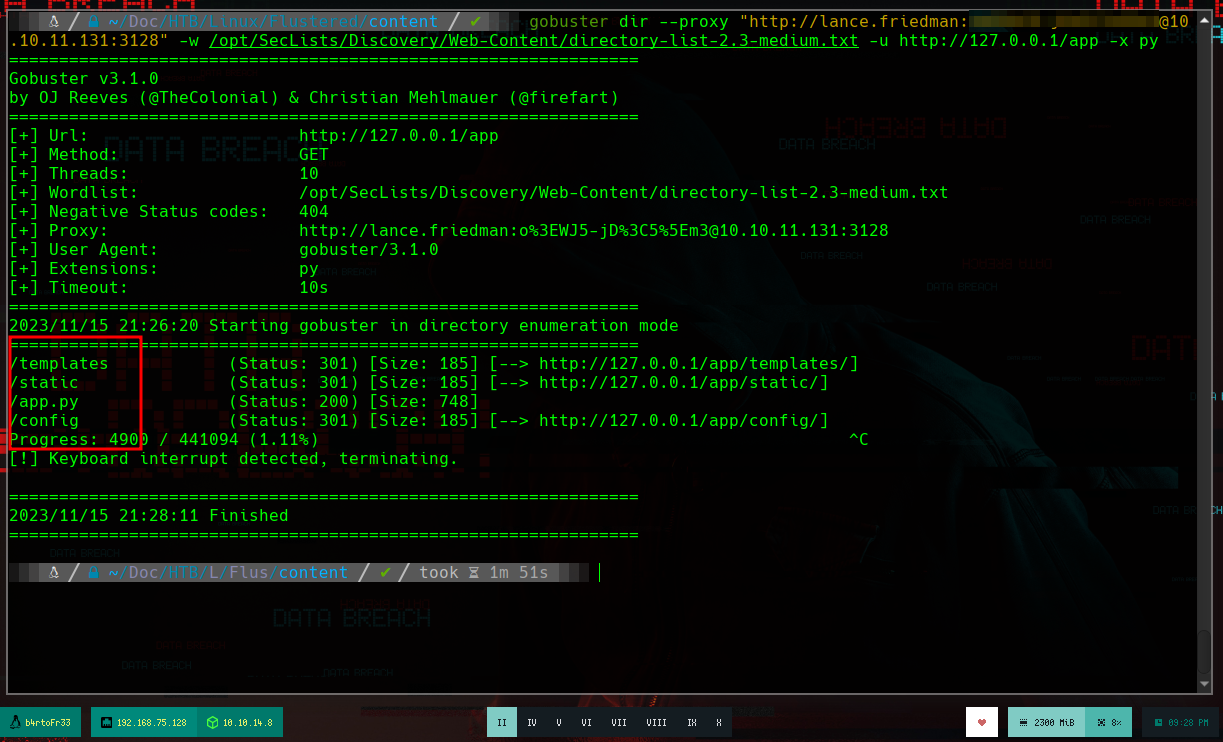Viewport: 1223px width, 742px height.
Task: Select workspace VII
Action: pyautogui.click(x=619, y=722)
